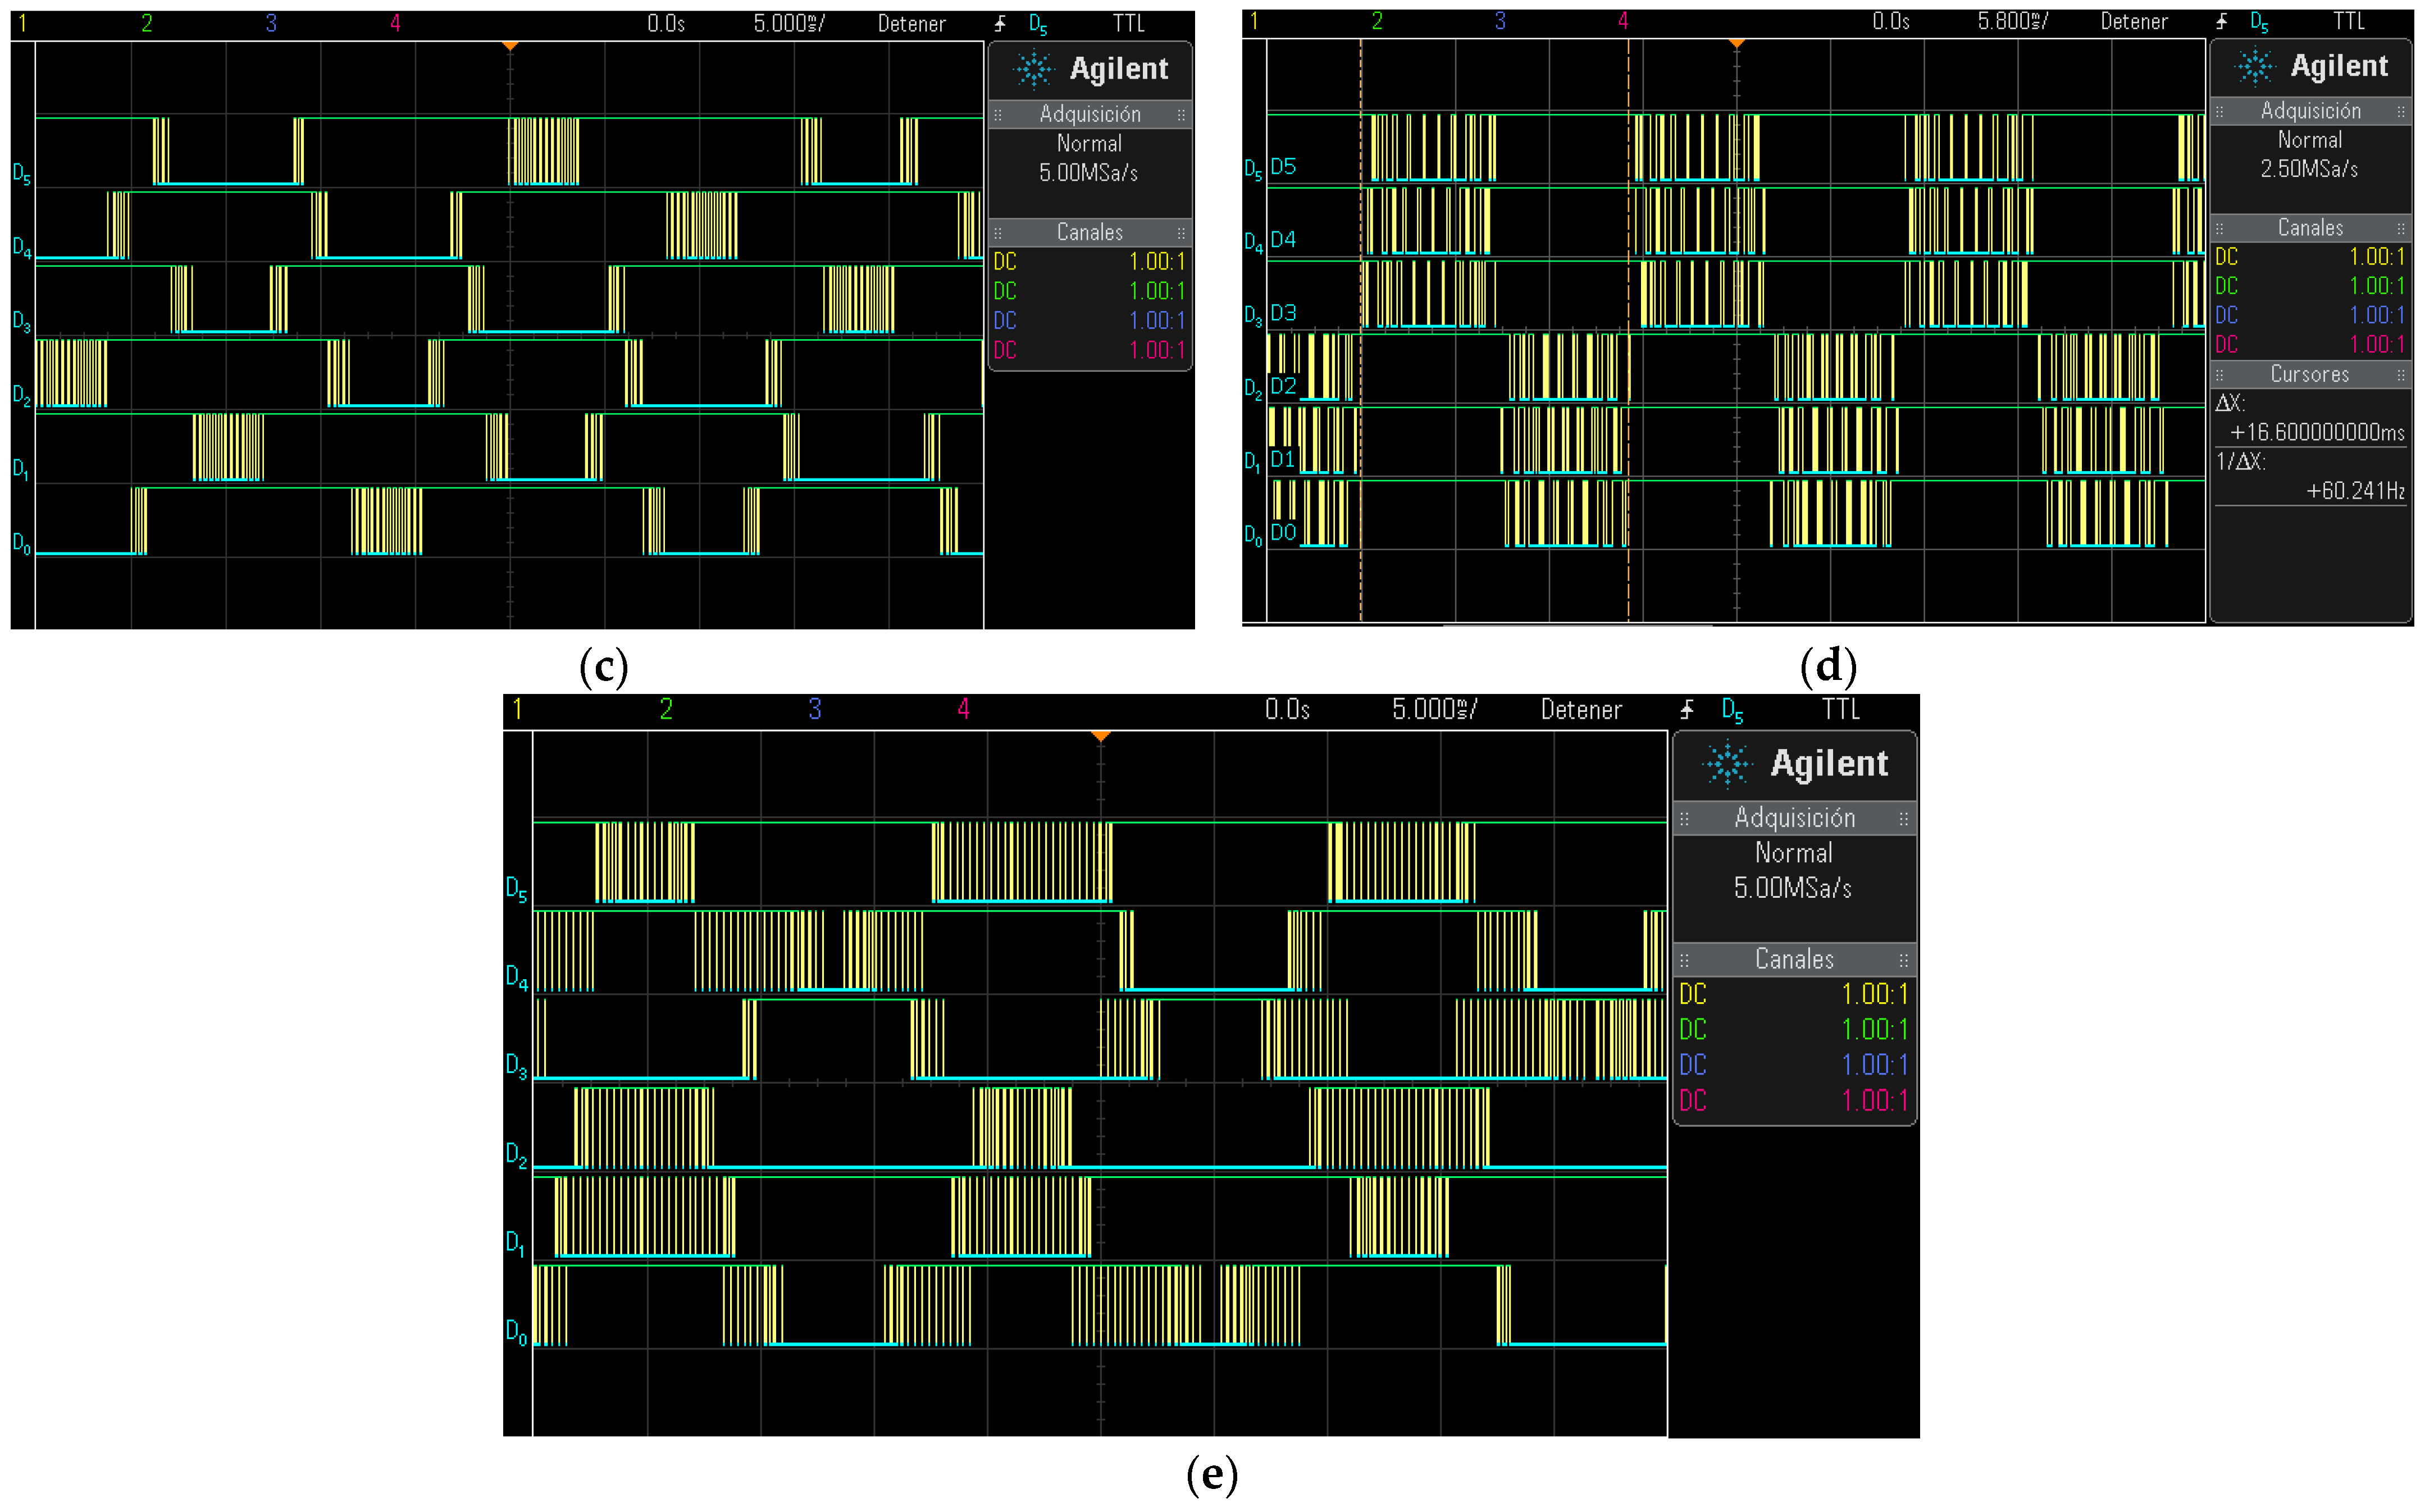Select yellow channel 1 indicator in panel (c)

[x=22, y=23]
